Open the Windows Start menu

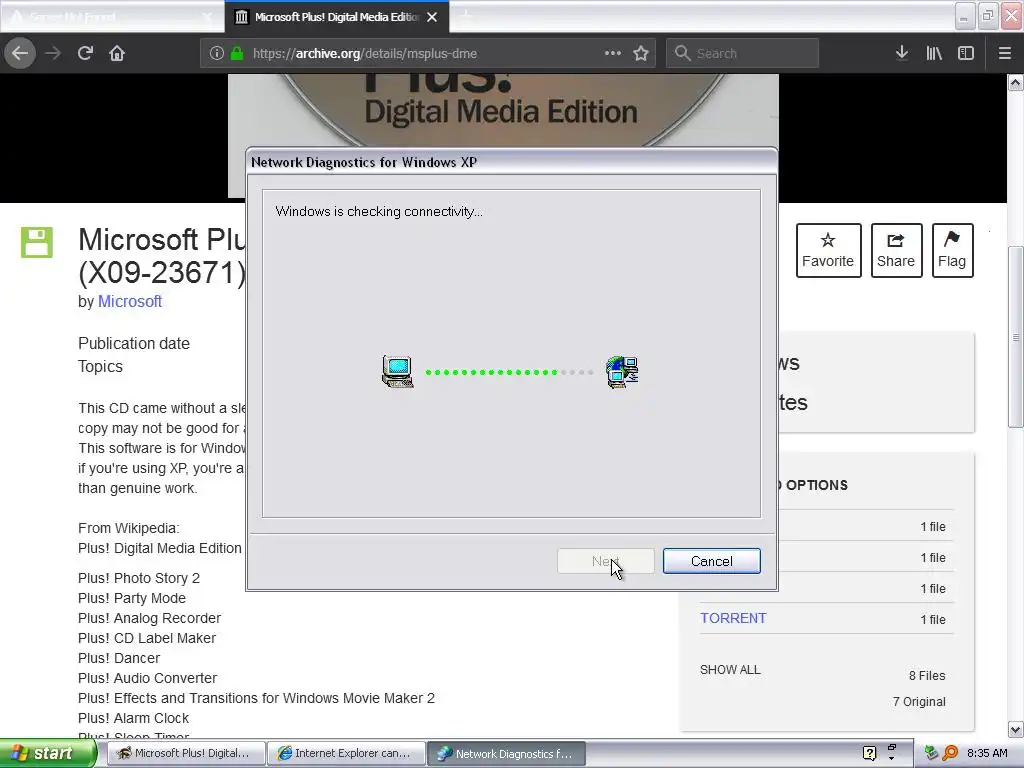(x=47, y=754)
